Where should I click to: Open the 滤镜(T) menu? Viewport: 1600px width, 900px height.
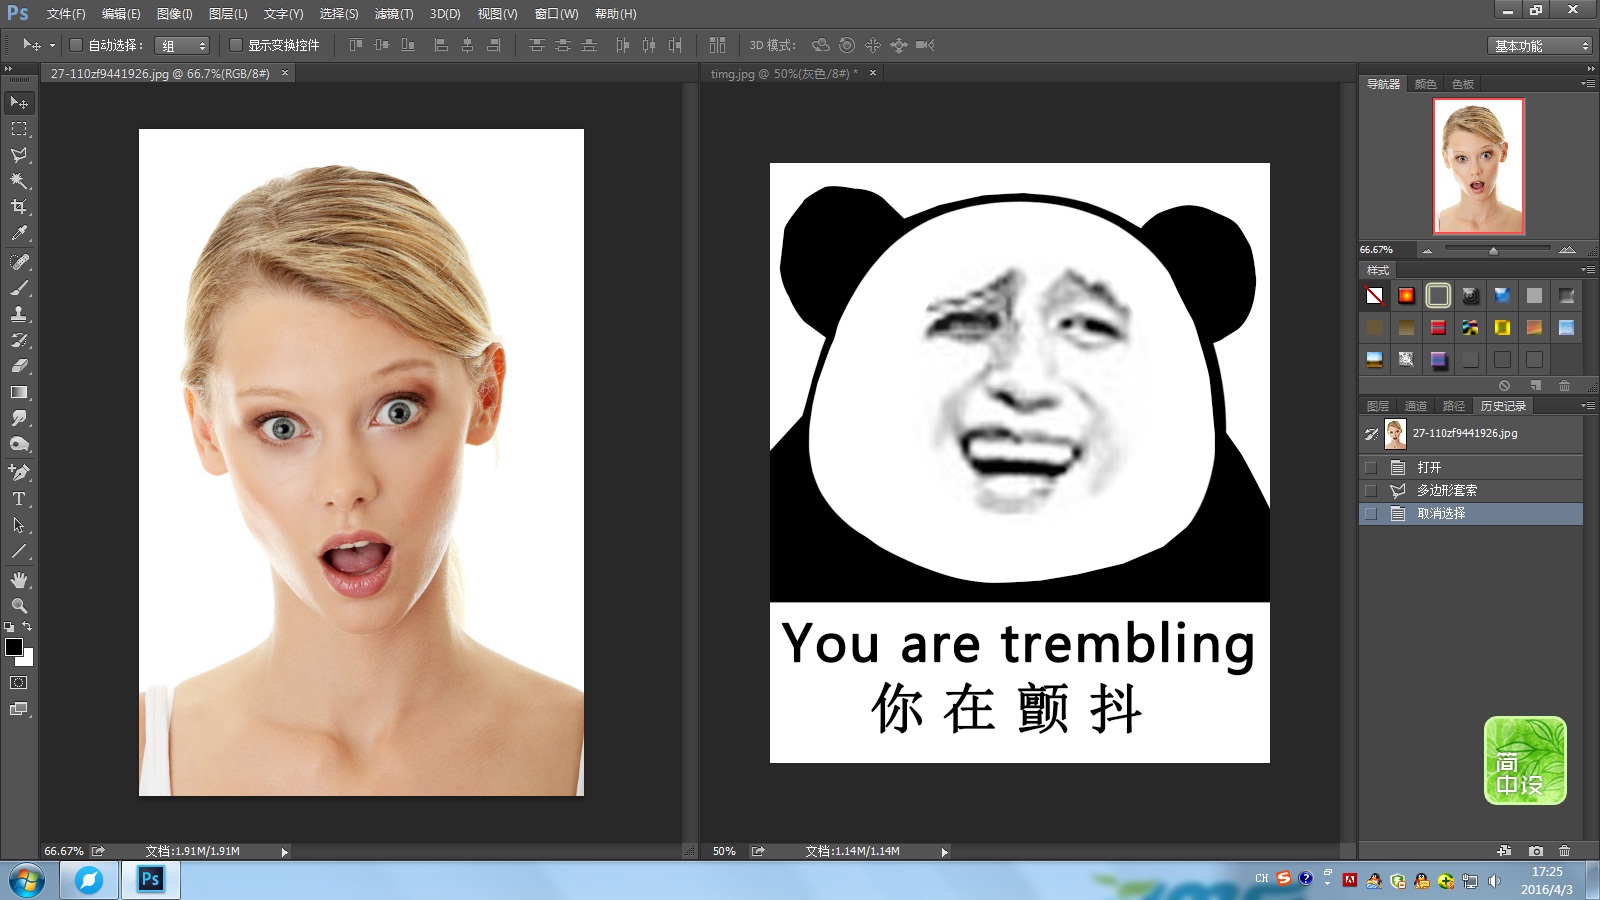[393, 14]
